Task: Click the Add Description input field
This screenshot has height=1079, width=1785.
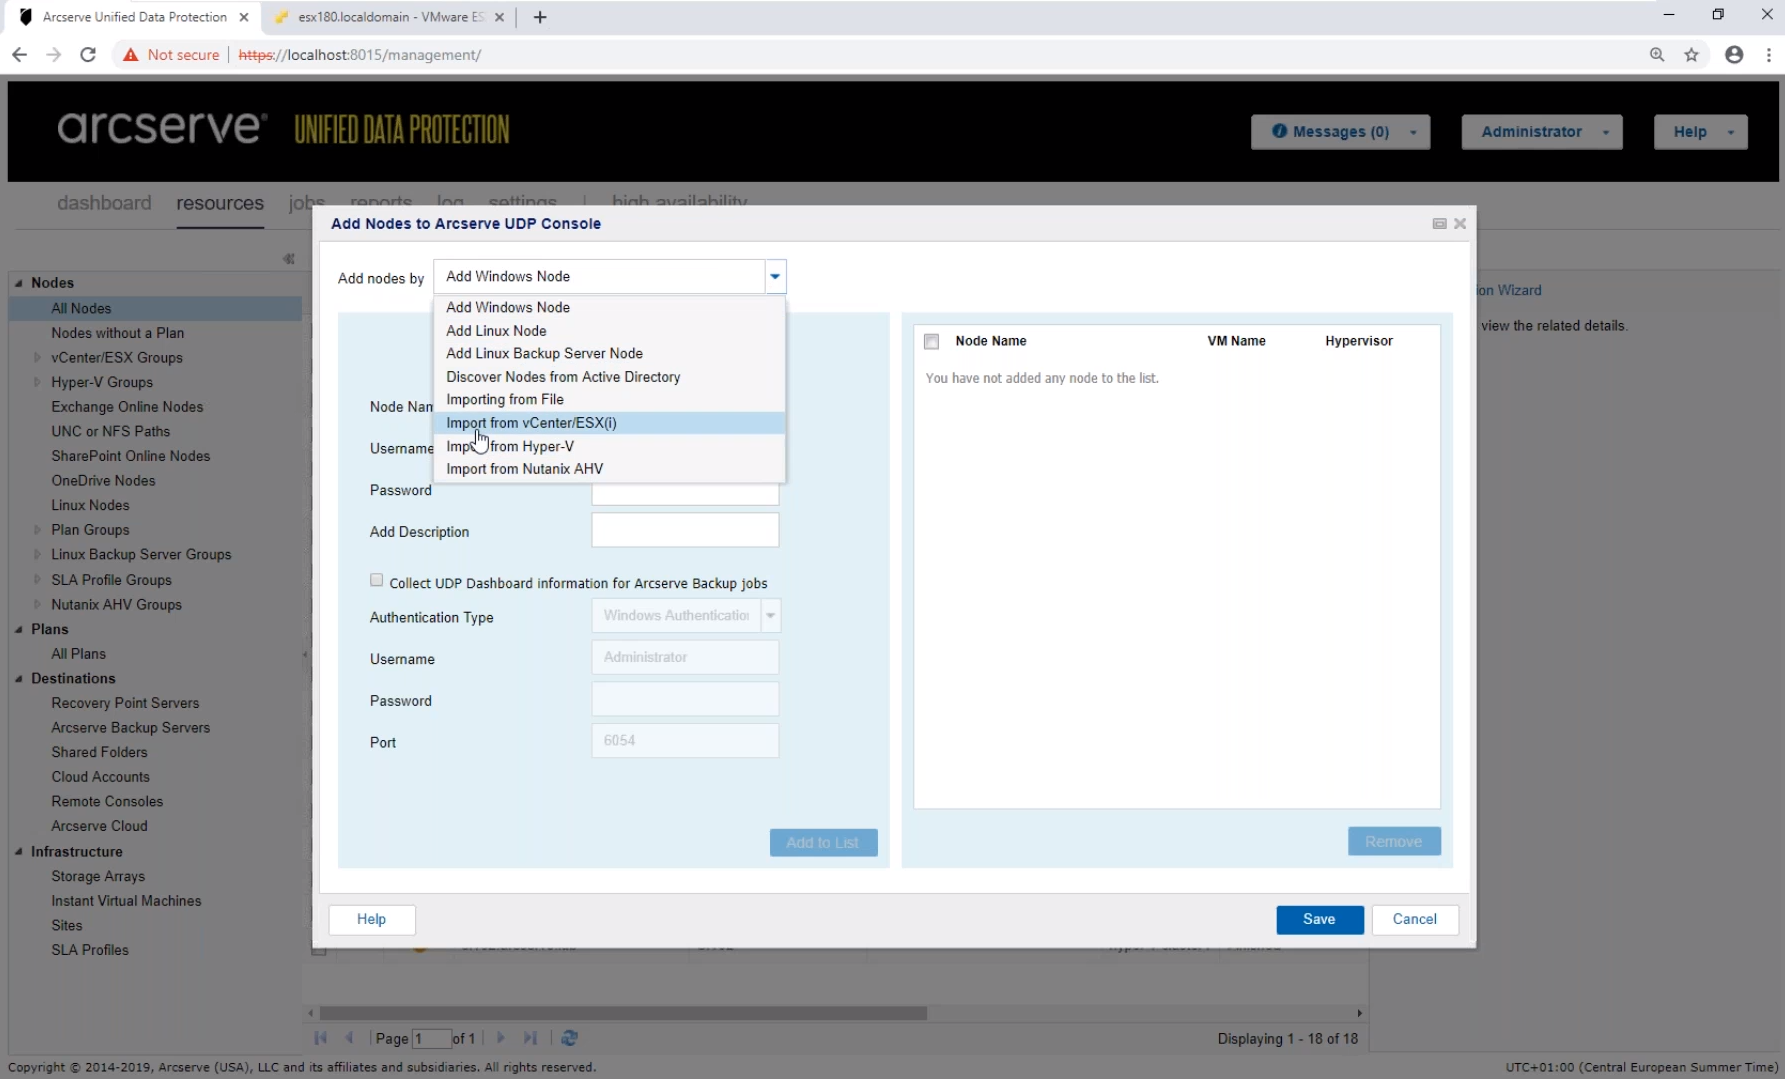Action: point(685,530)
